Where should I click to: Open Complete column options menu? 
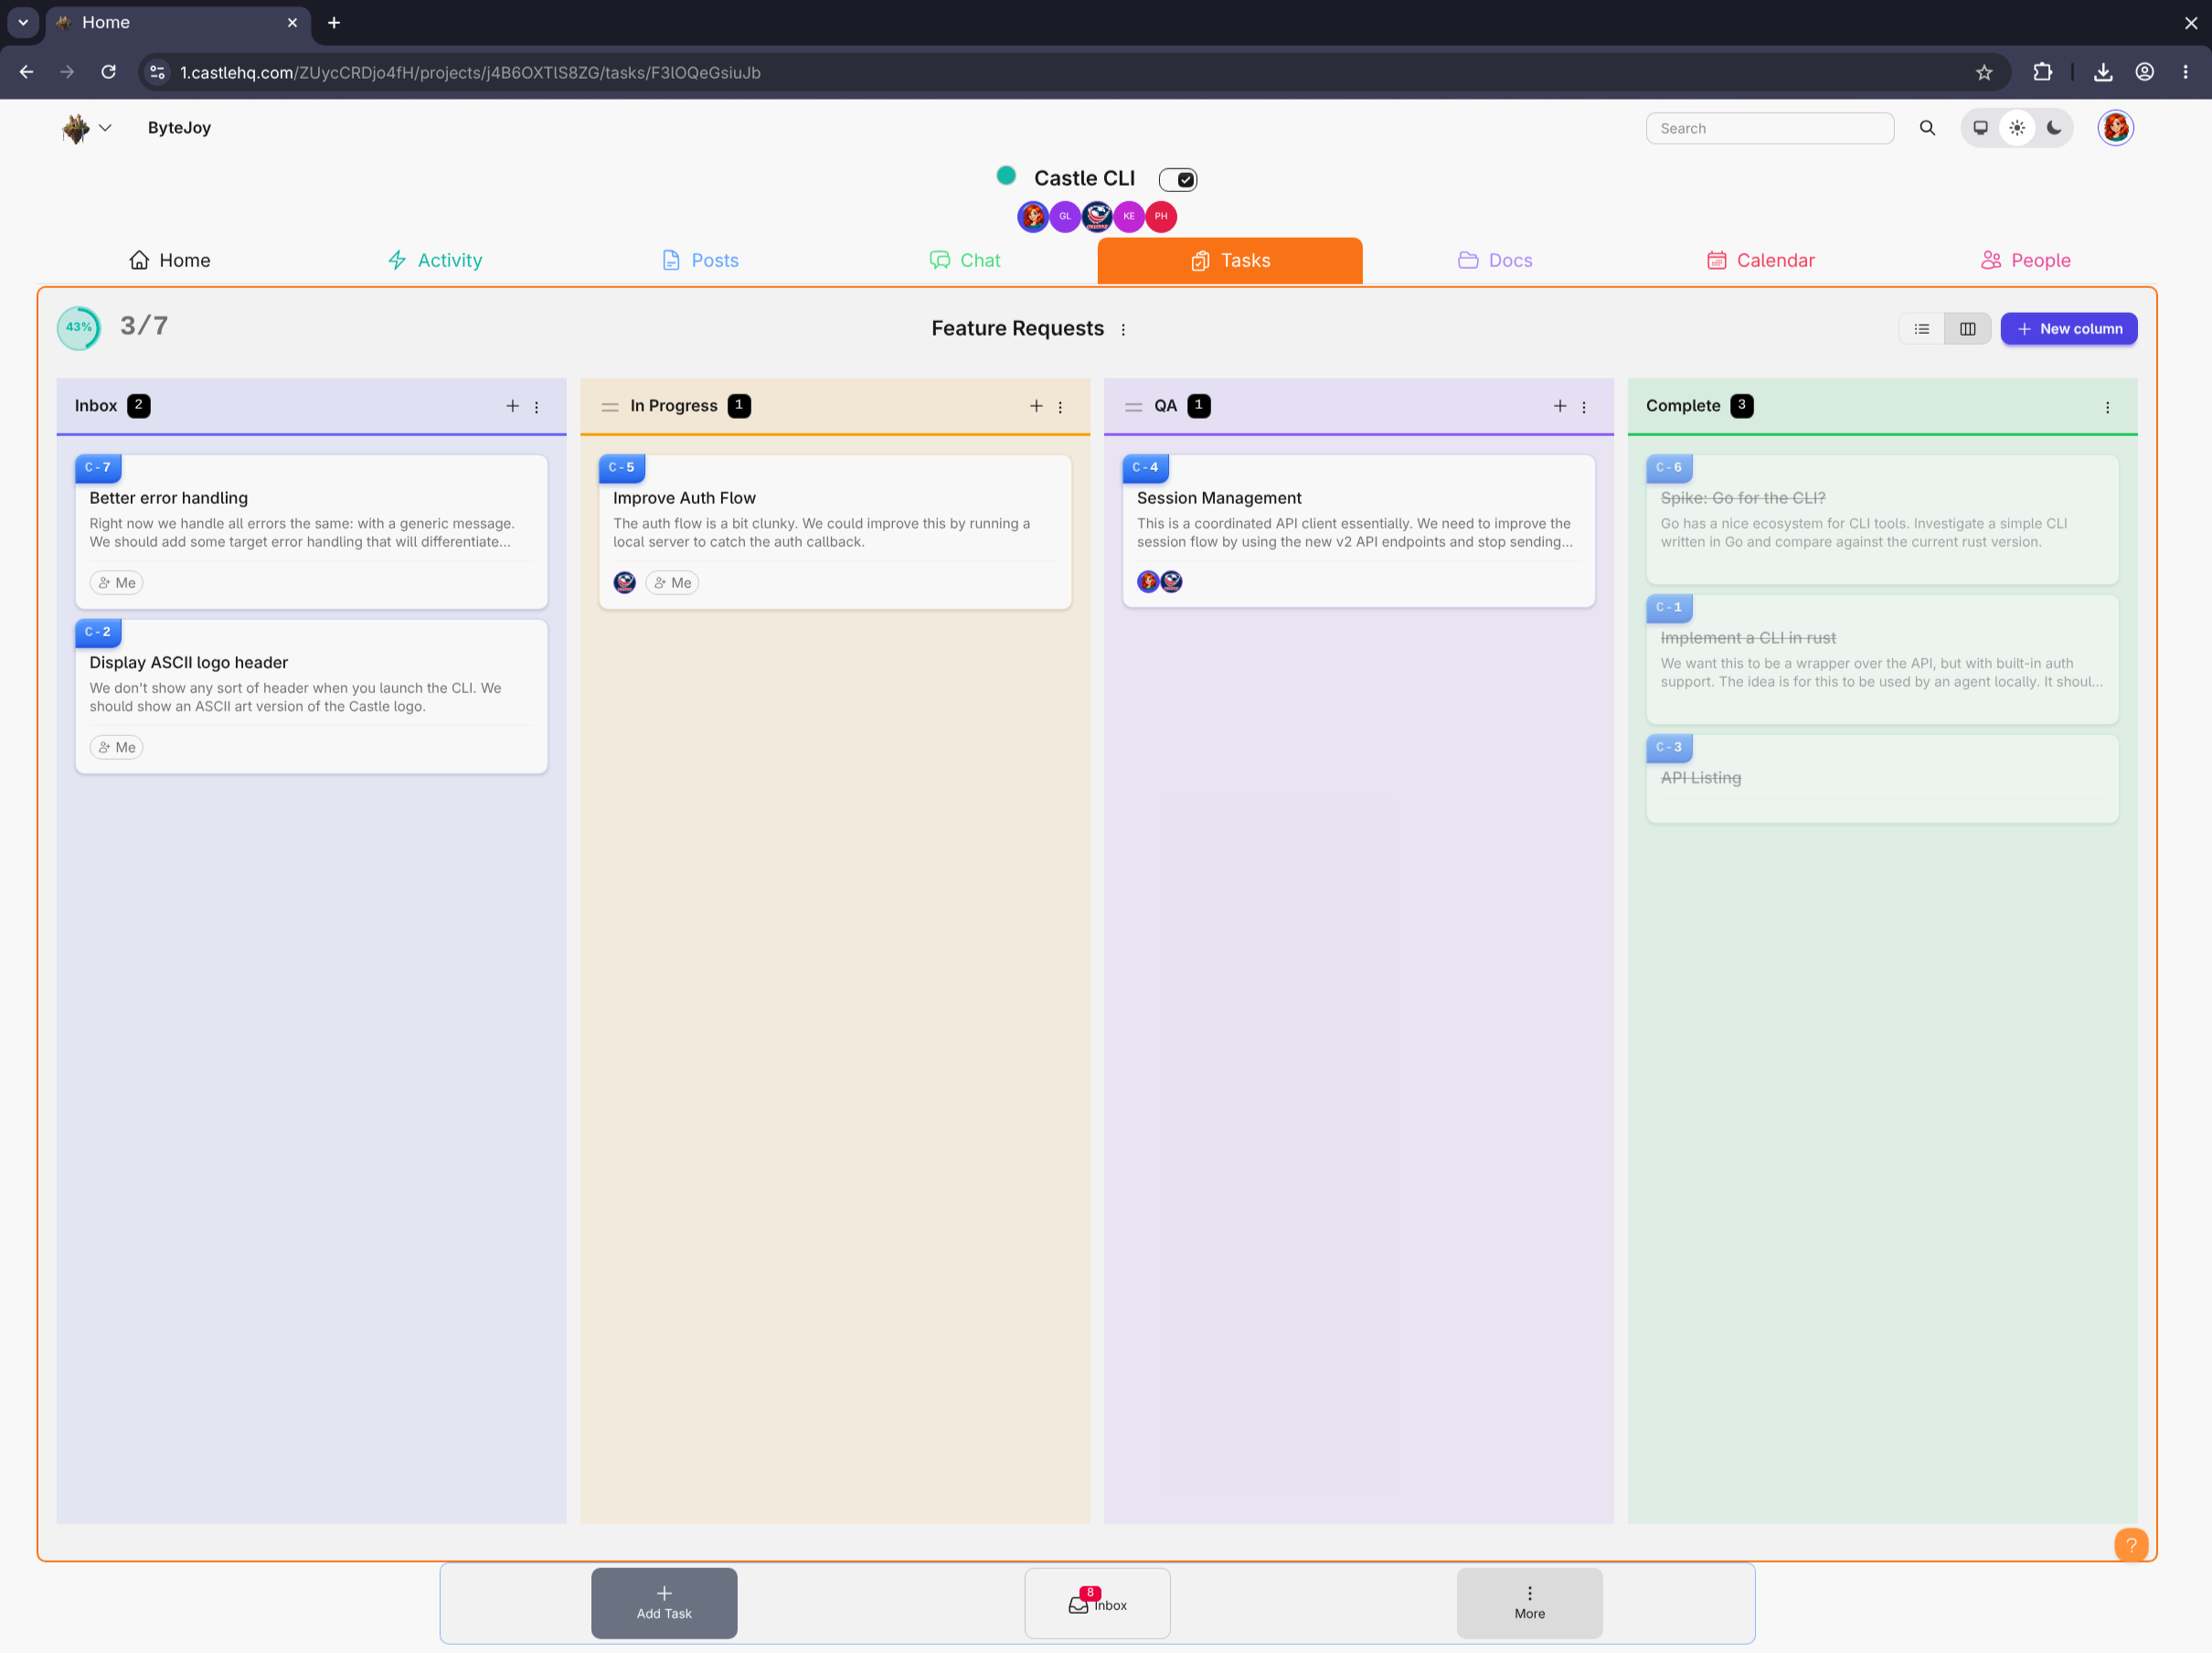point(2107,407)
